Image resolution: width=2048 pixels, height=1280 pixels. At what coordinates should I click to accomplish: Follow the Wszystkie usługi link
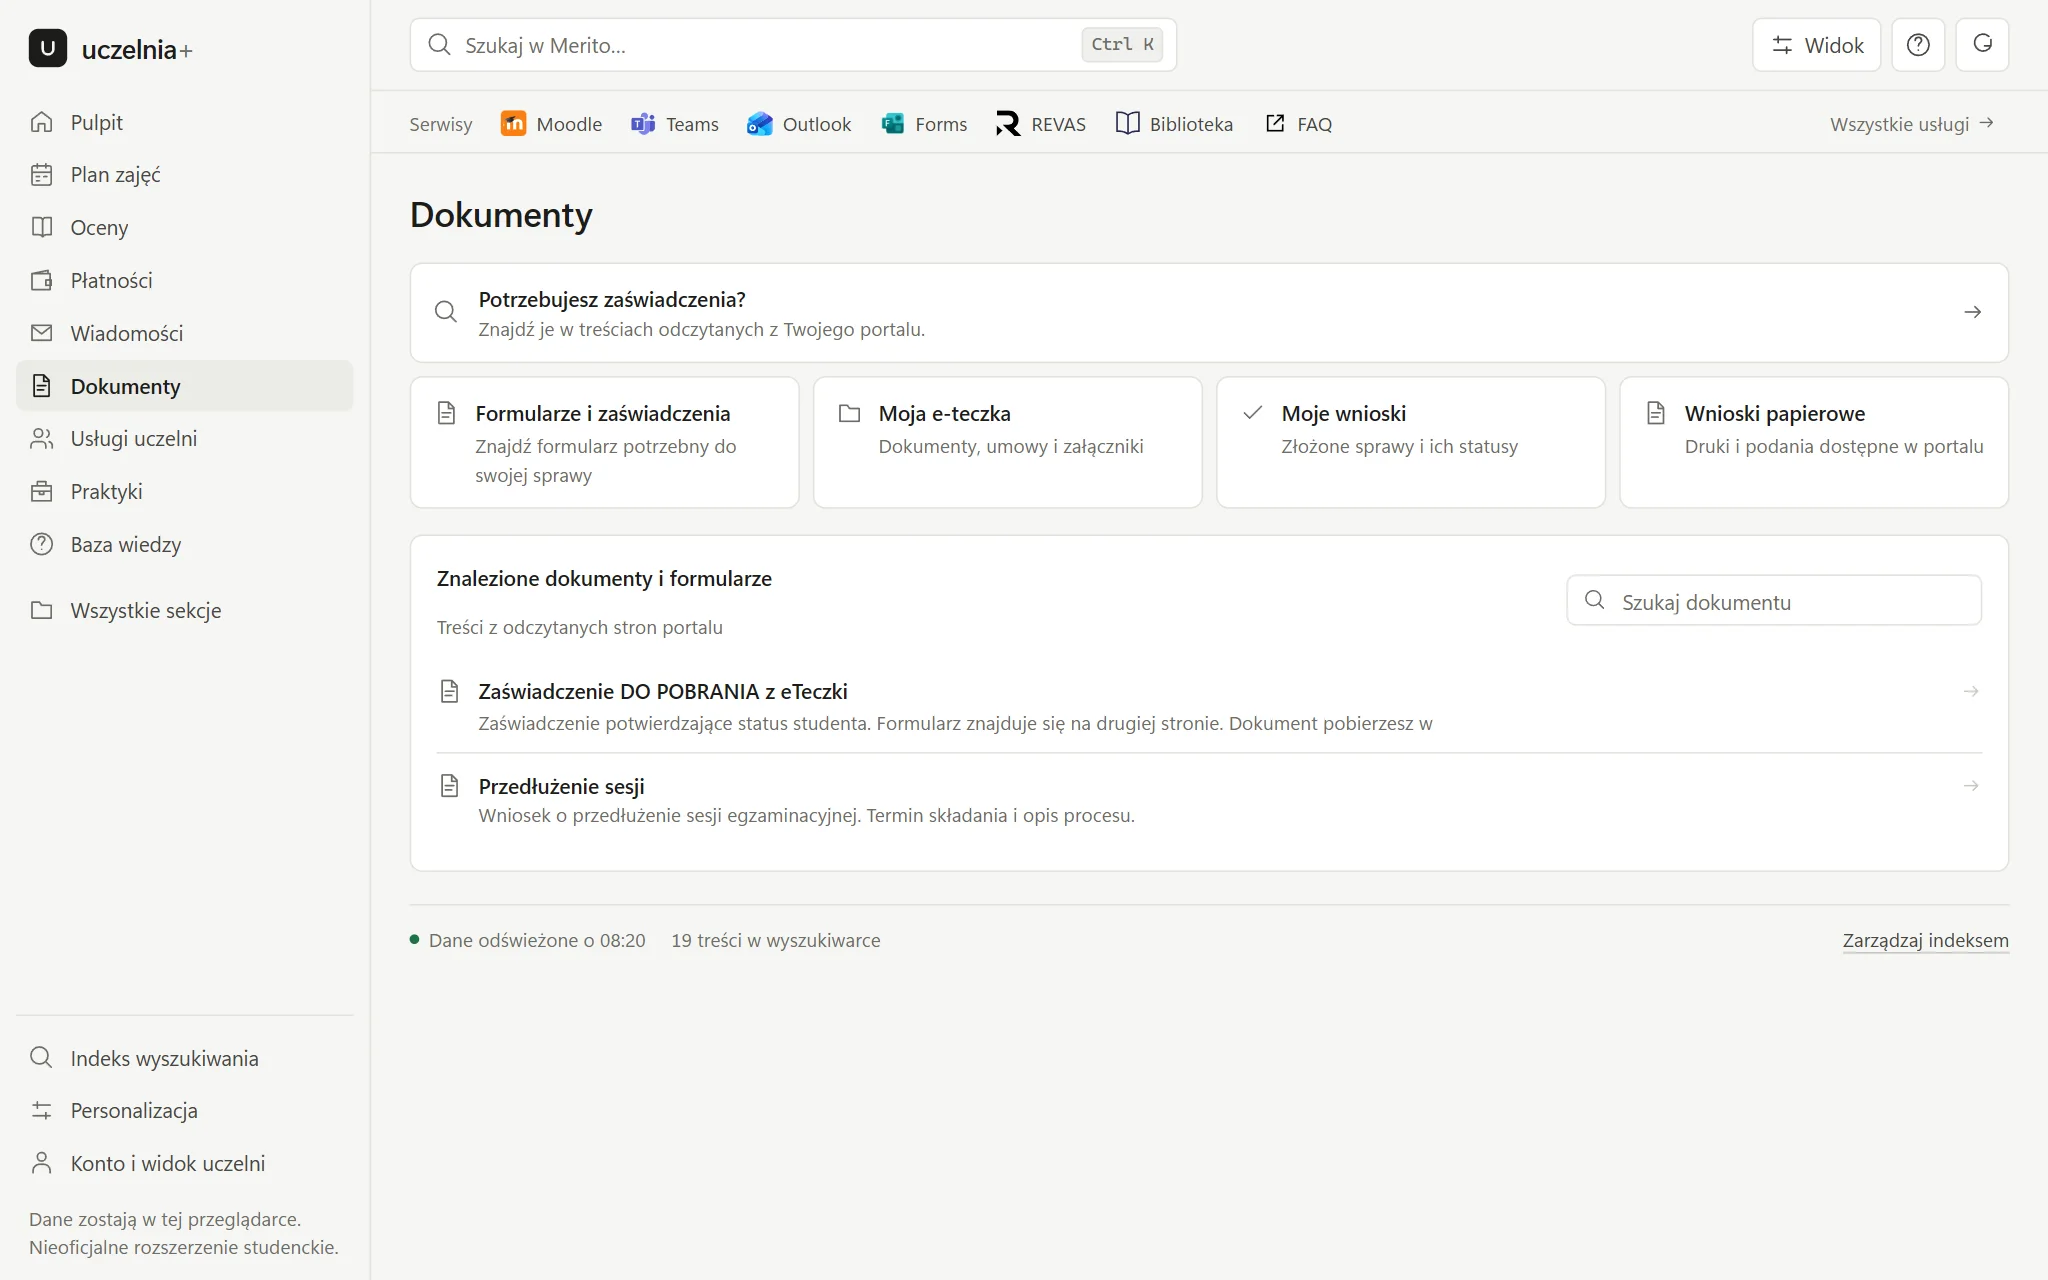tap(1912, 124)
